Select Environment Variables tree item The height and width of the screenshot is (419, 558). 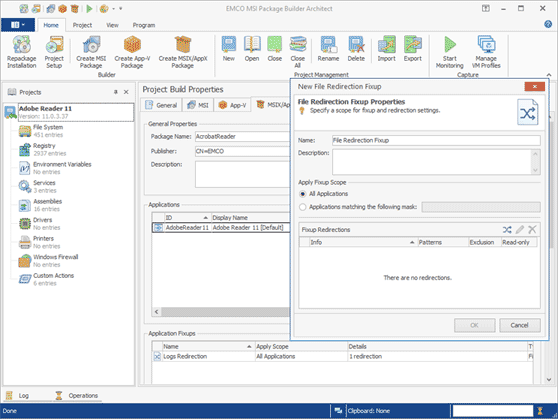click(55, 168)
